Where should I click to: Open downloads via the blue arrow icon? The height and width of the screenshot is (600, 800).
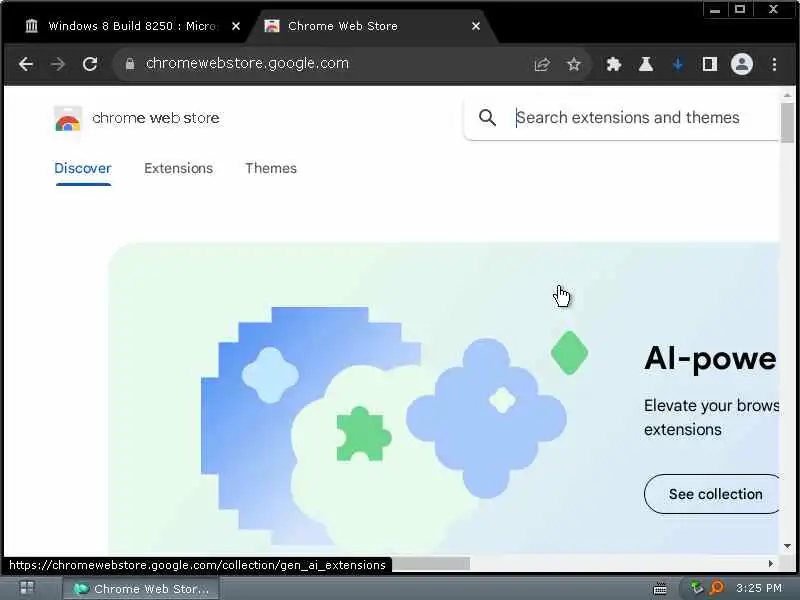[x=678, y=64]
